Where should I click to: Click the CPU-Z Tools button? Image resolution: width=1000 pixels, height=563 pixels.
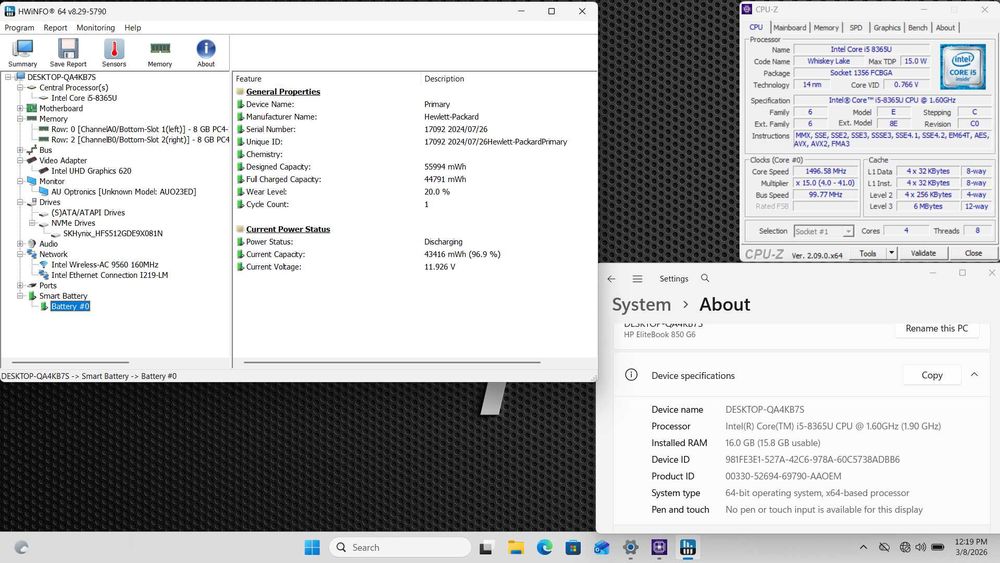pyautogui.click(x=867, y=254)
